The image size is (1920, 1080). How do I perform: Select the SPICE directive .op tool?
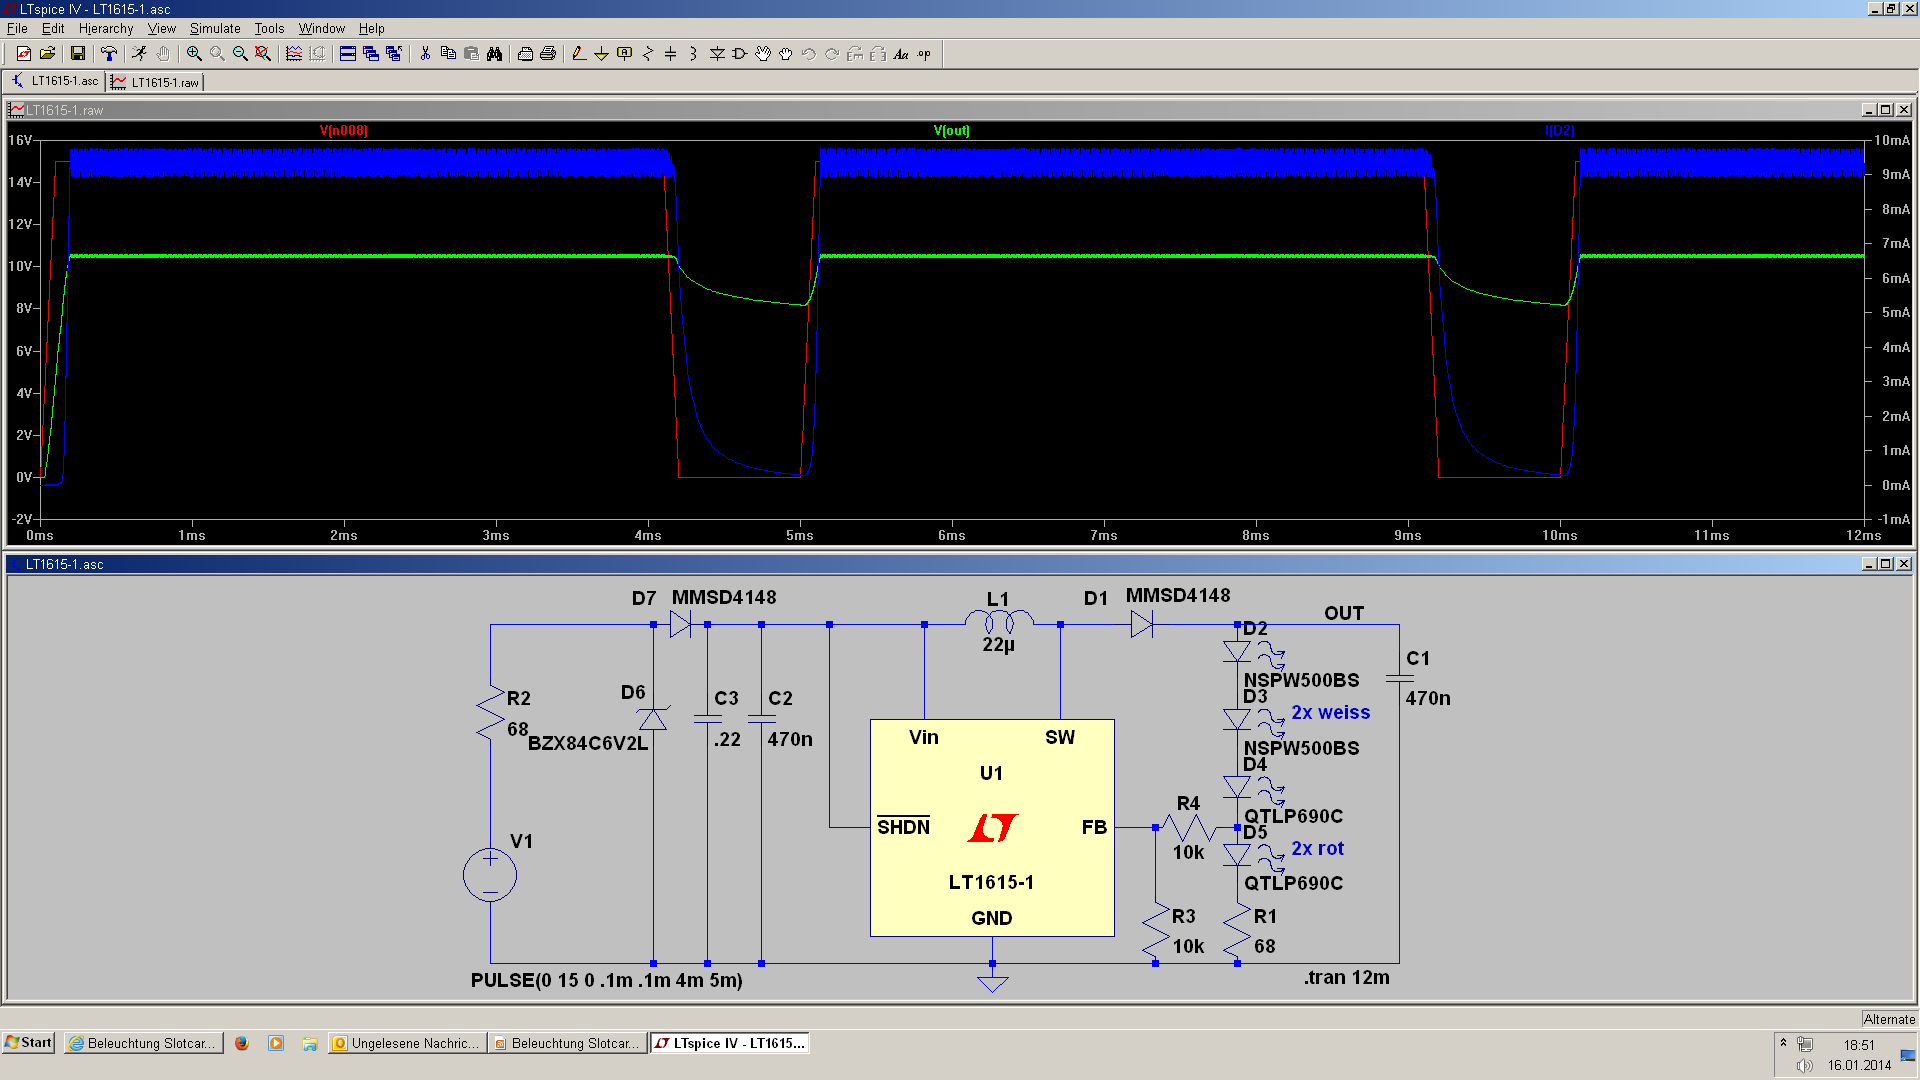pos(924,54)
